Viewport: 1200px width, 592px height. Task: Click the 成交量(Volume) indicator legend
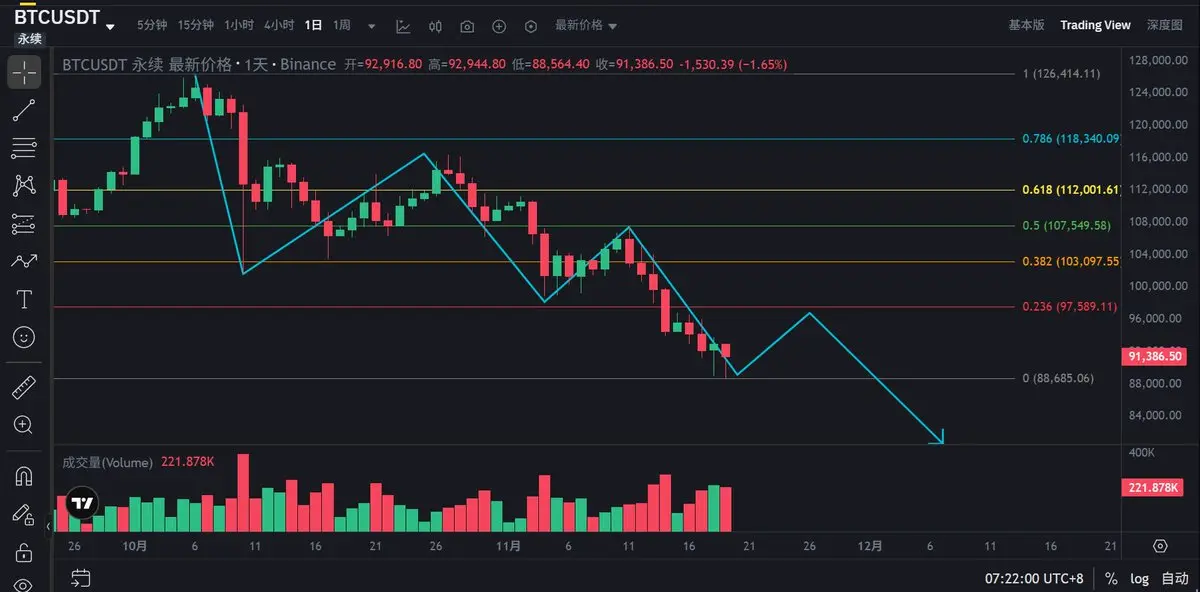point(108,462)
